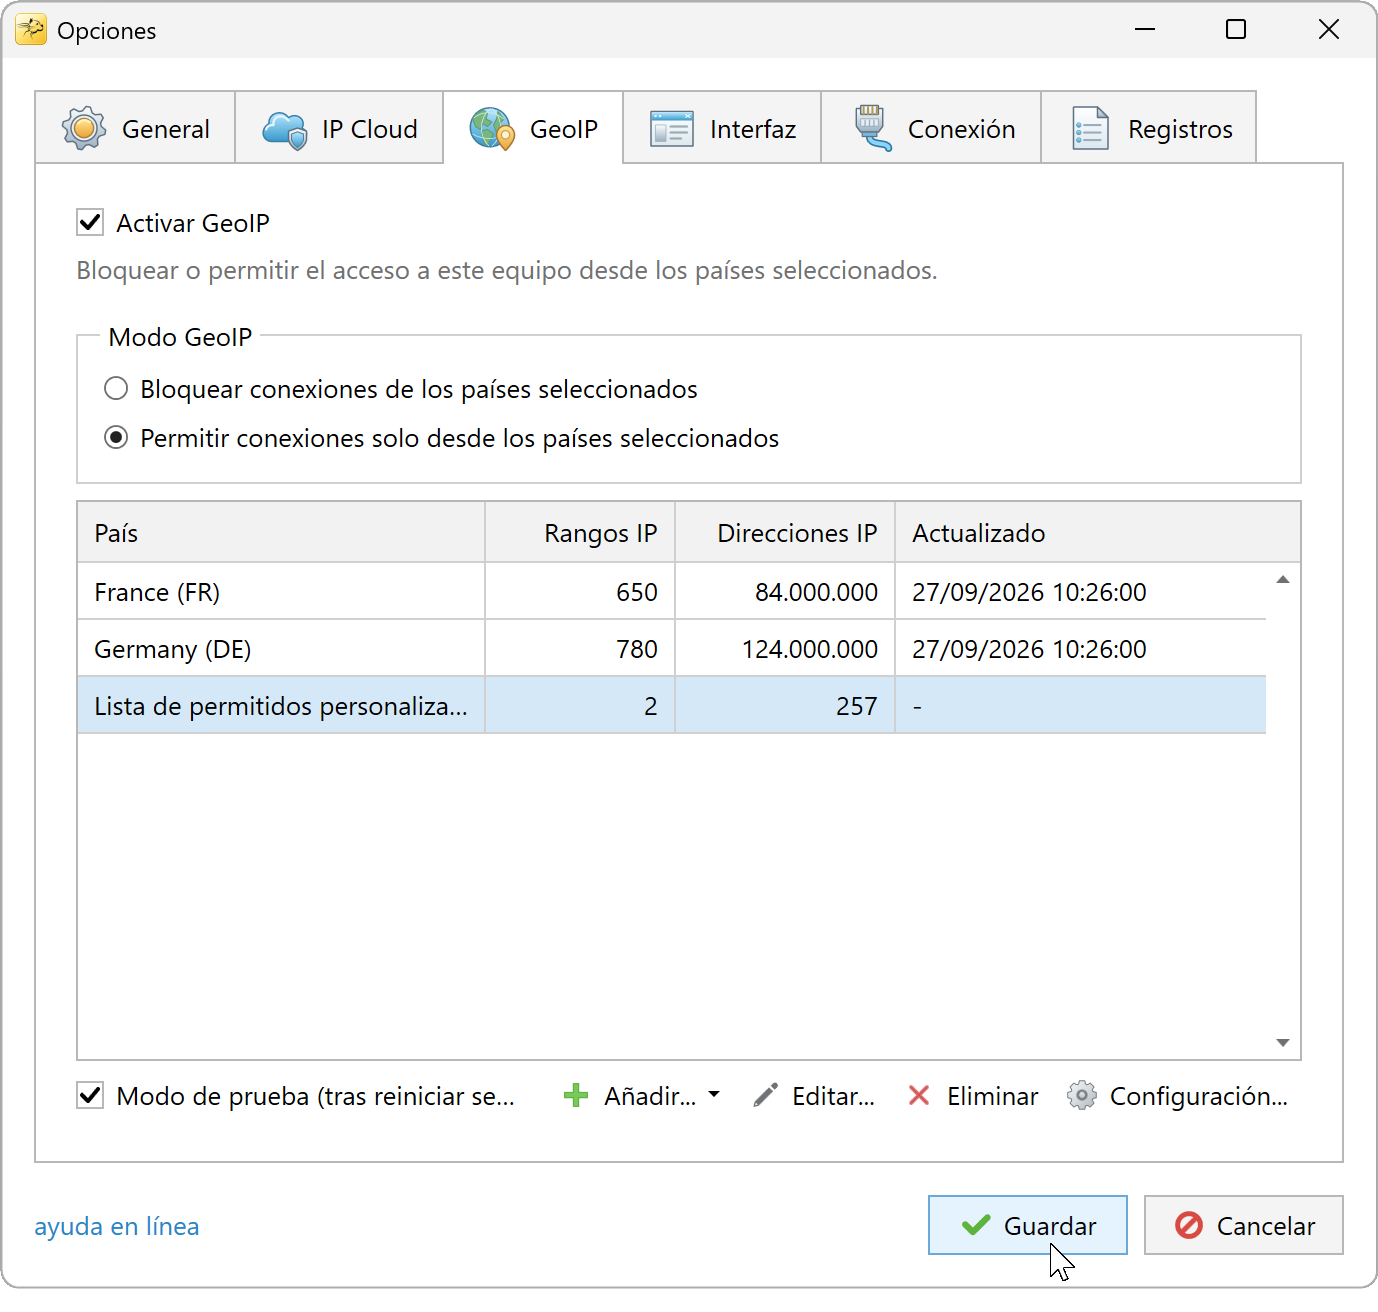Click the Registros document icon
The width and height of the screenshot is (1378, 1312).
pyautogui.click(x=1090, y=129)
